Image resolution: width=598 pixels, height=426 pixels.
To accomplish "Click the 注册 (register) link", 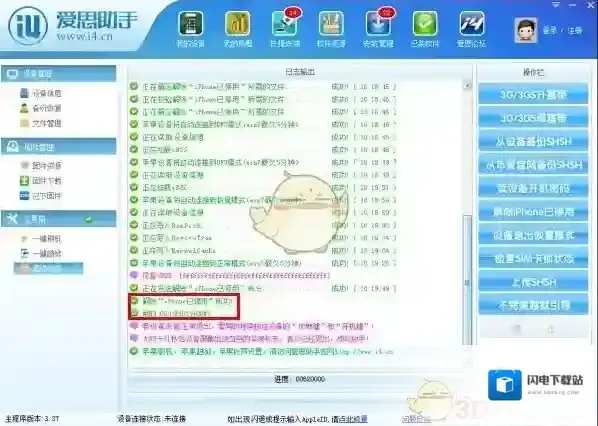I will 575,31.
